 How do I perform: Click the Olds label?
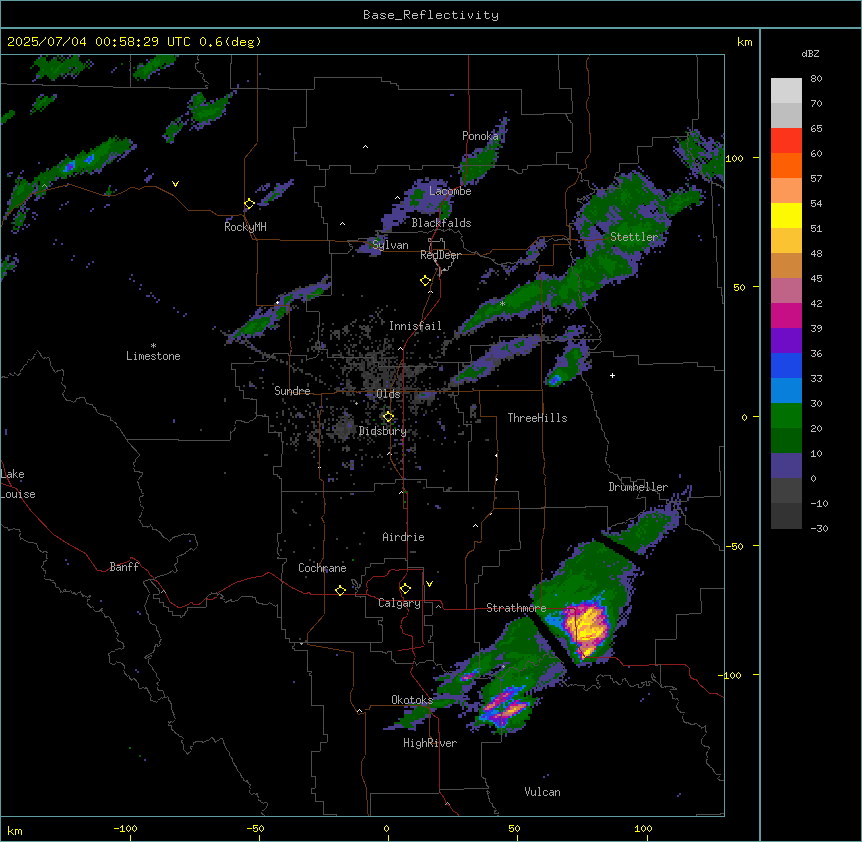[388, 394]
